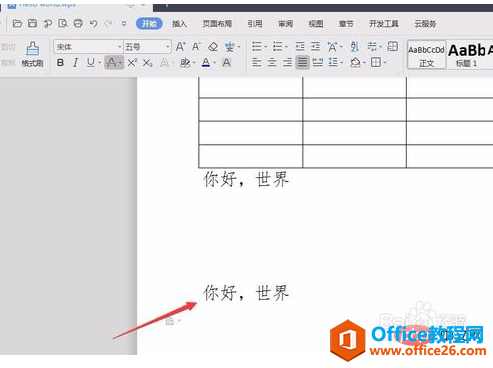The image size is (493, 368).
Task: Align paragraph text right
Action: (x=287, y=62)
